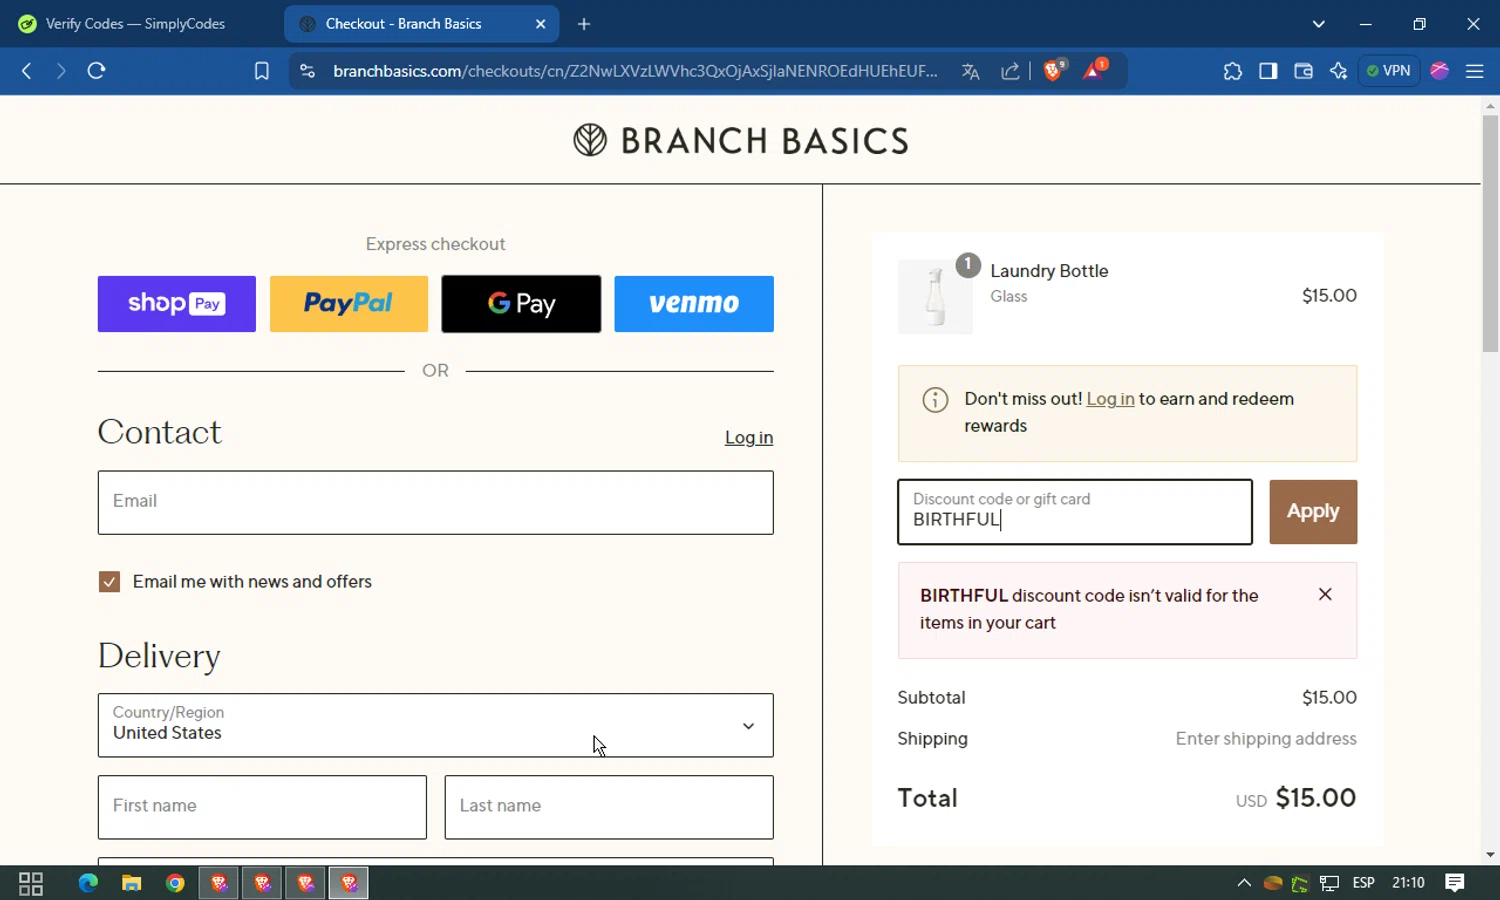Click the VPN button in toolbar
Screen dimensions: 1500x900
pyautogui.click(x=1389, y=71)
